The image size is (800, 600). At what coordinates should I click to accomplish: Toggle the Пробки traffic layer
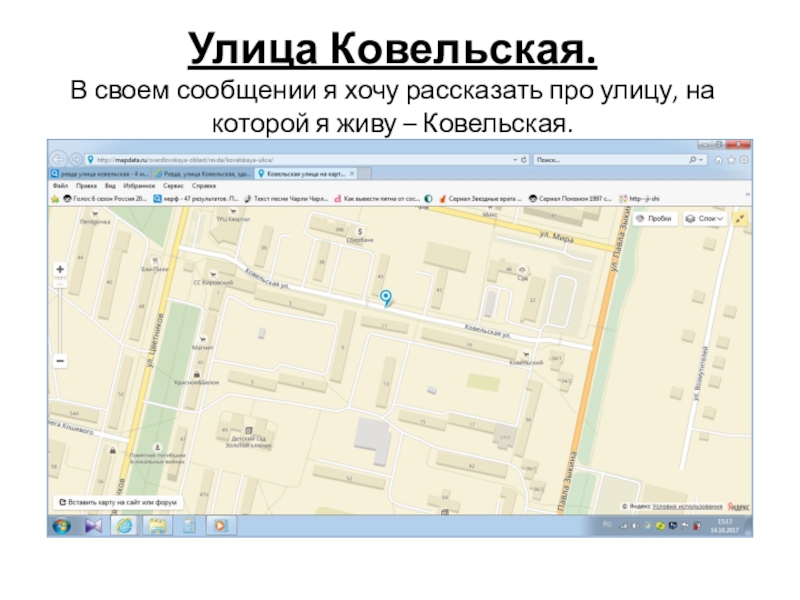click(654, 218)
